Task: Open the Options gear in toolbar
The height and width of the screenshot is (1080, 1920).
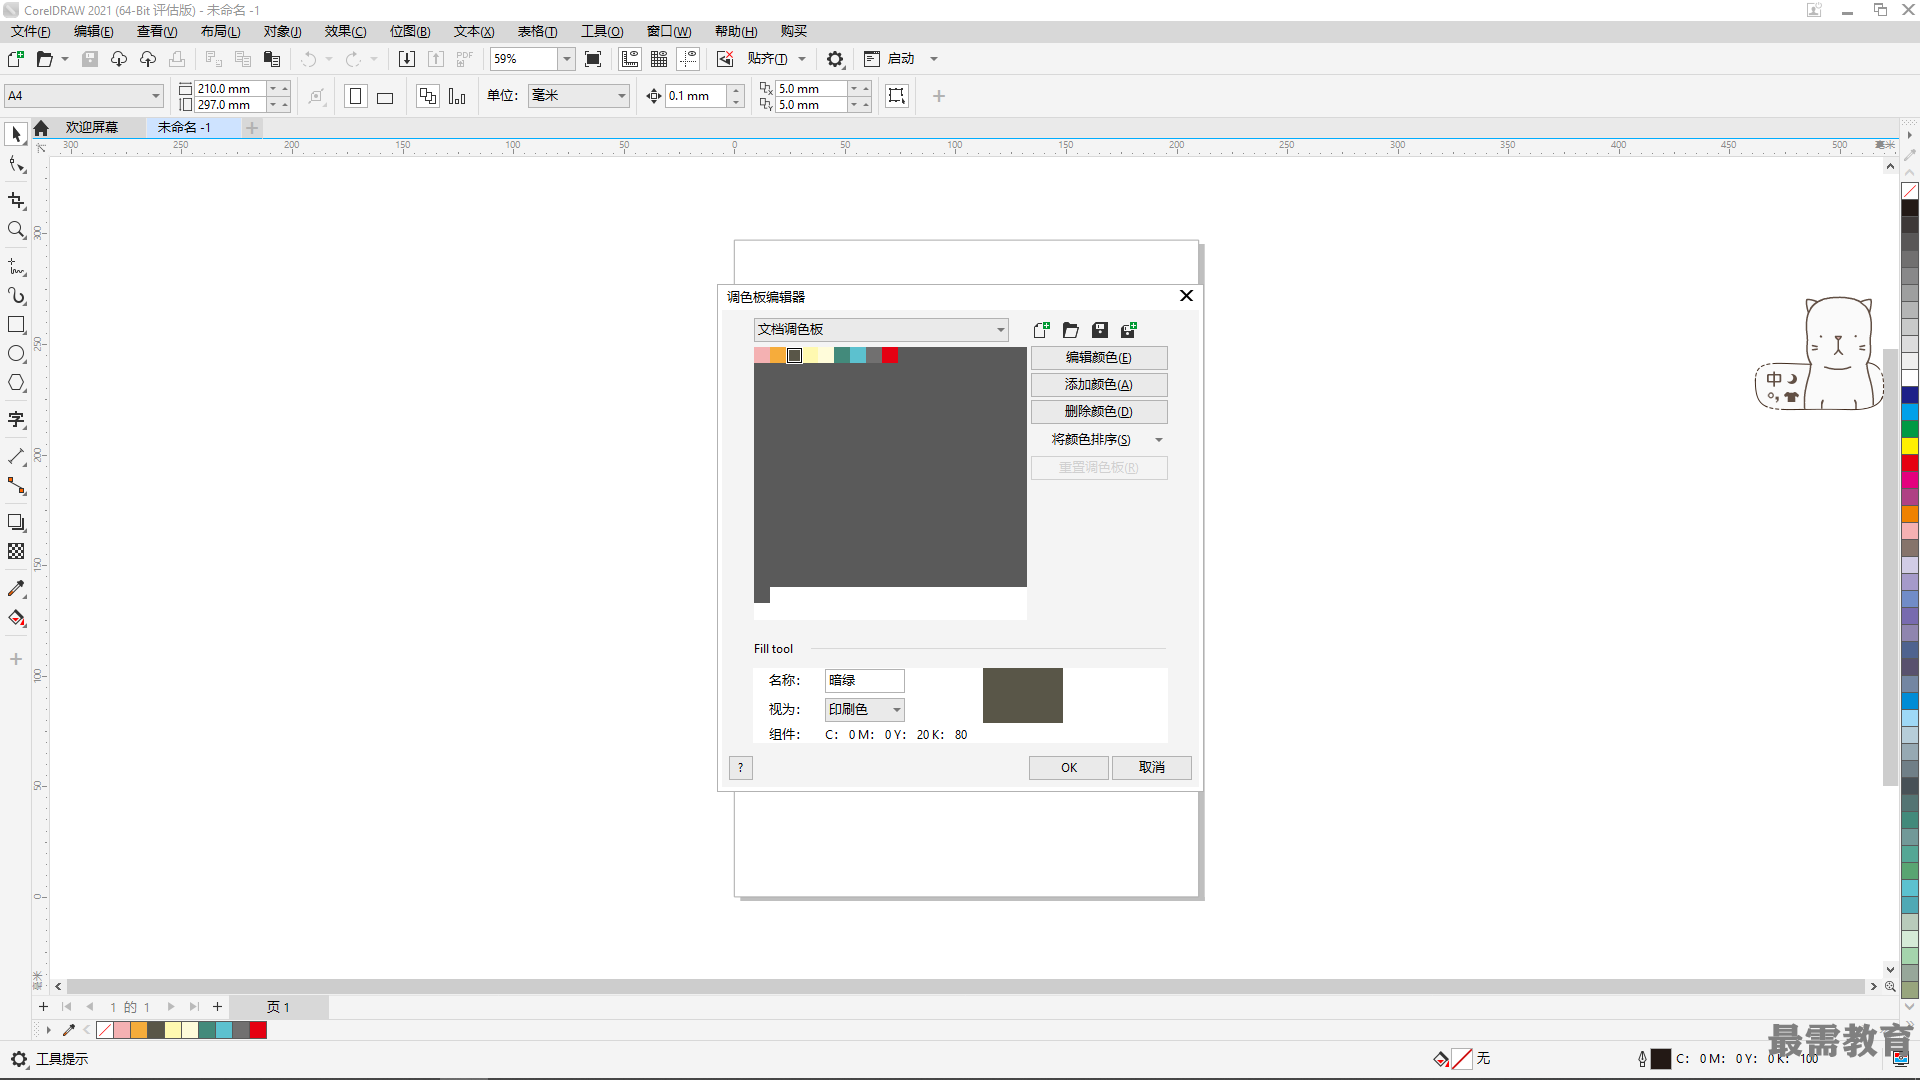Action: (835, 59)
